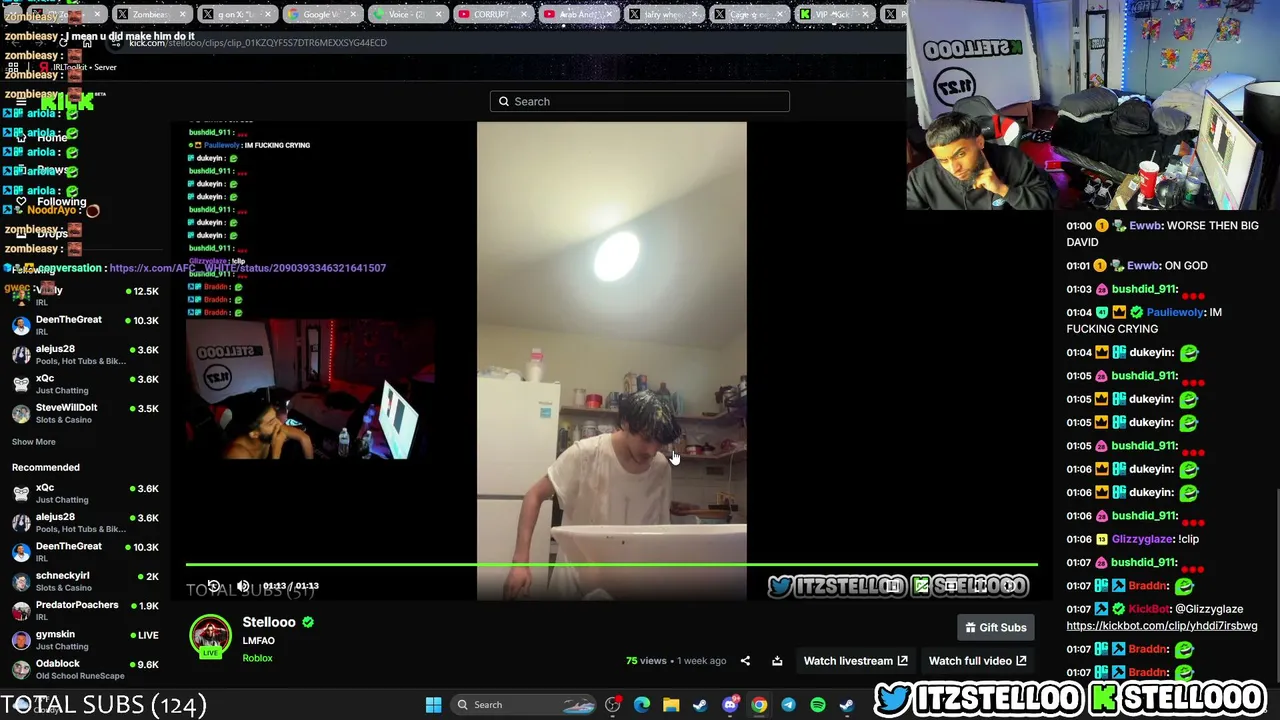Open the Roblox category link

[x=257, y=658]
